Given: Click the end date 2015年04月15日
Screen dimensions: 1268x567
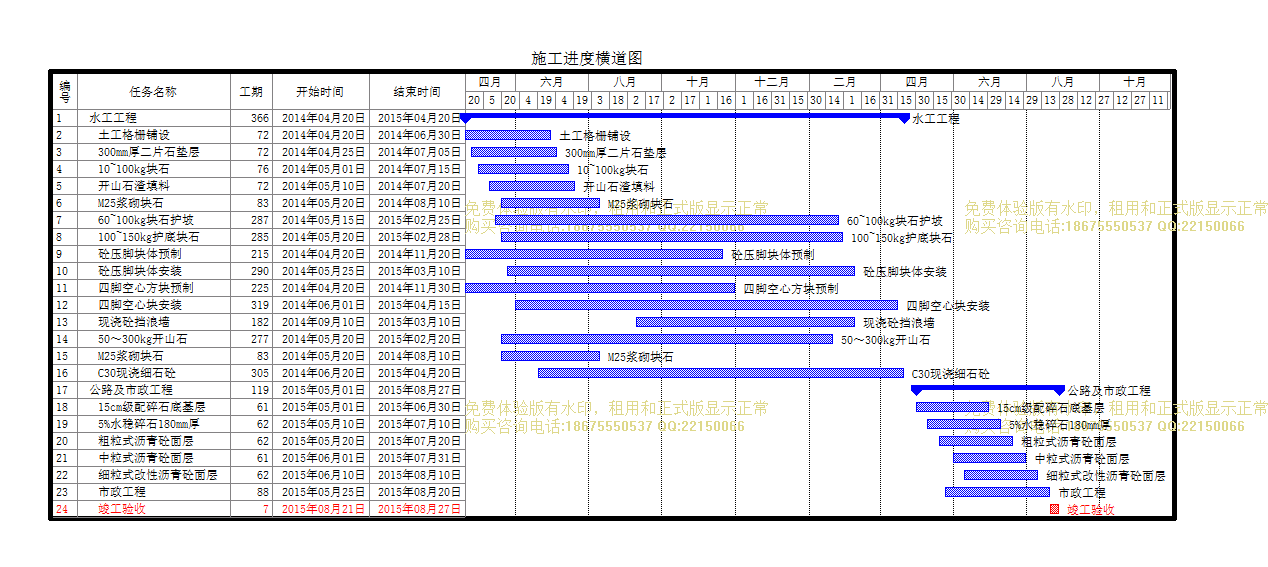Looking at the screenshot, I should pos(417,305).
